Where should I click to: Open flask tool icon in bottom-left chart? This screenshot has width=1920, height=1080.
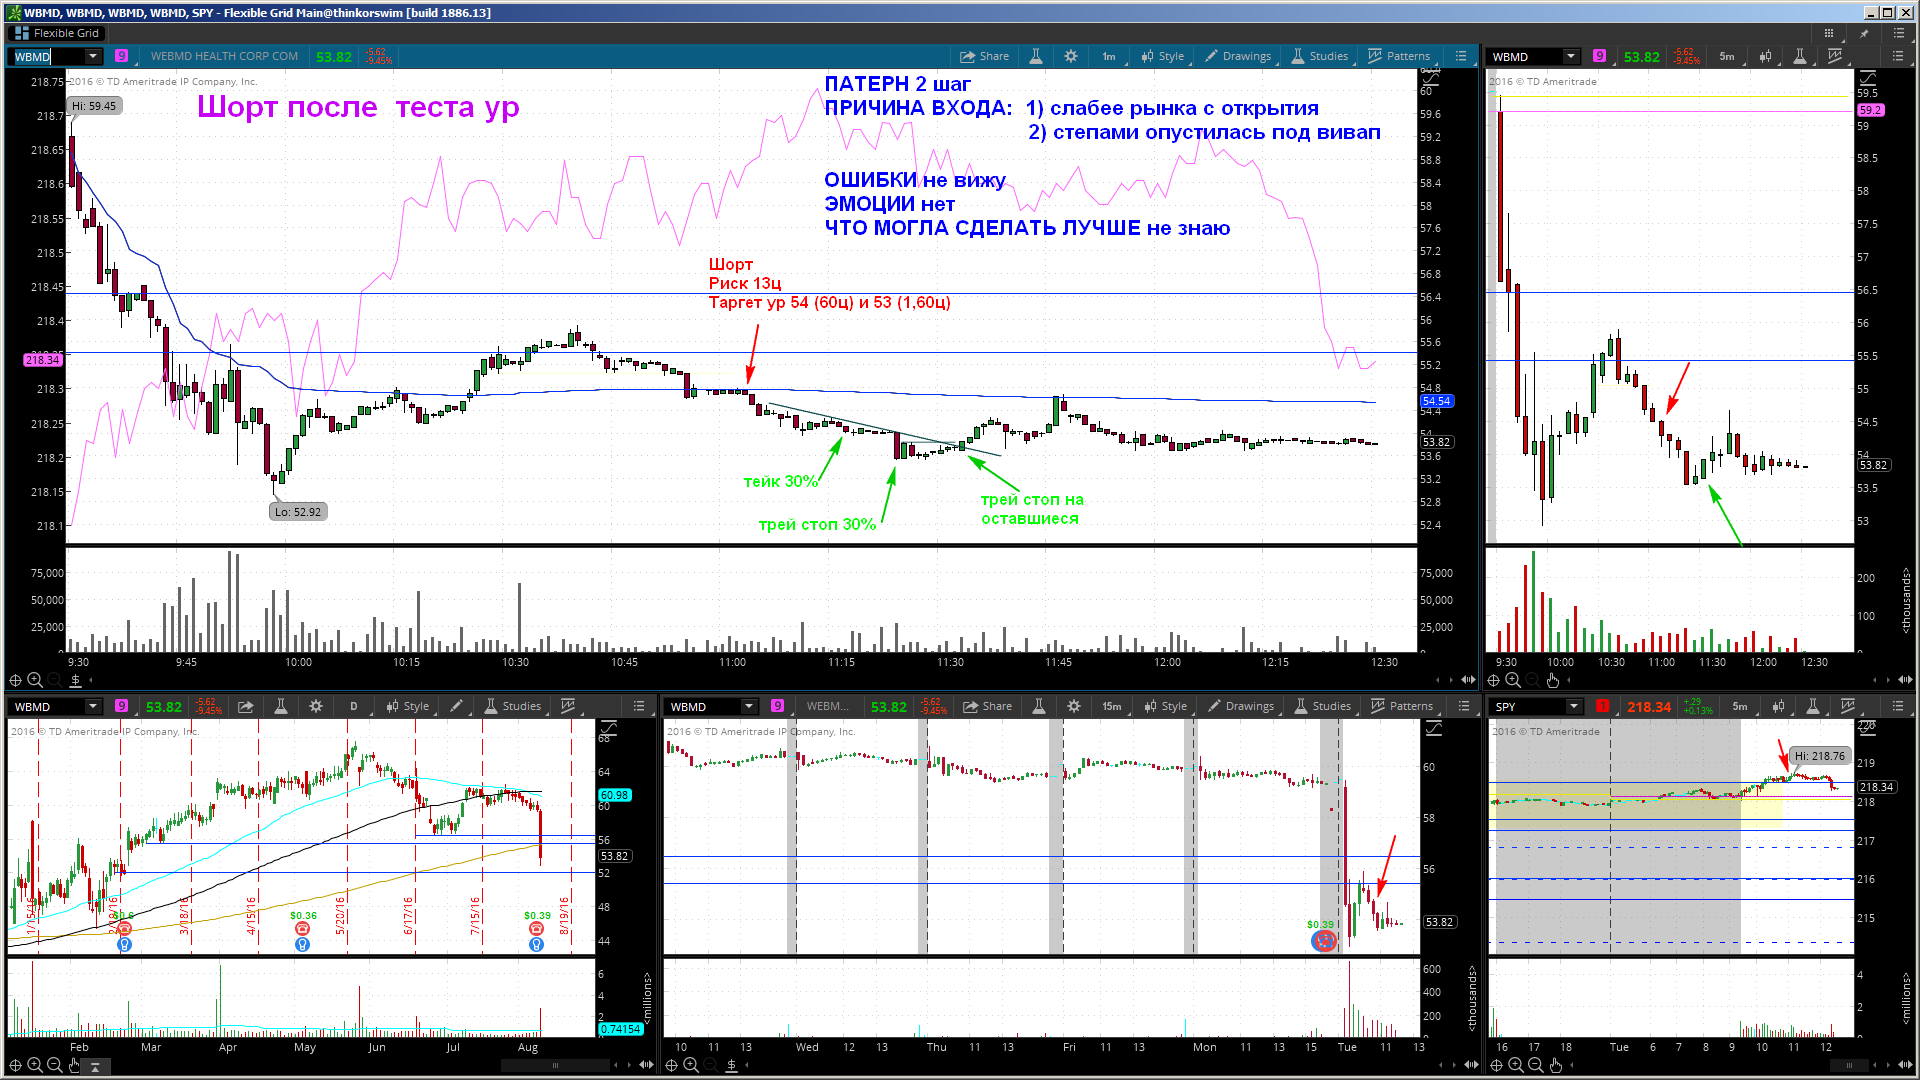click(x=281, y=706)
